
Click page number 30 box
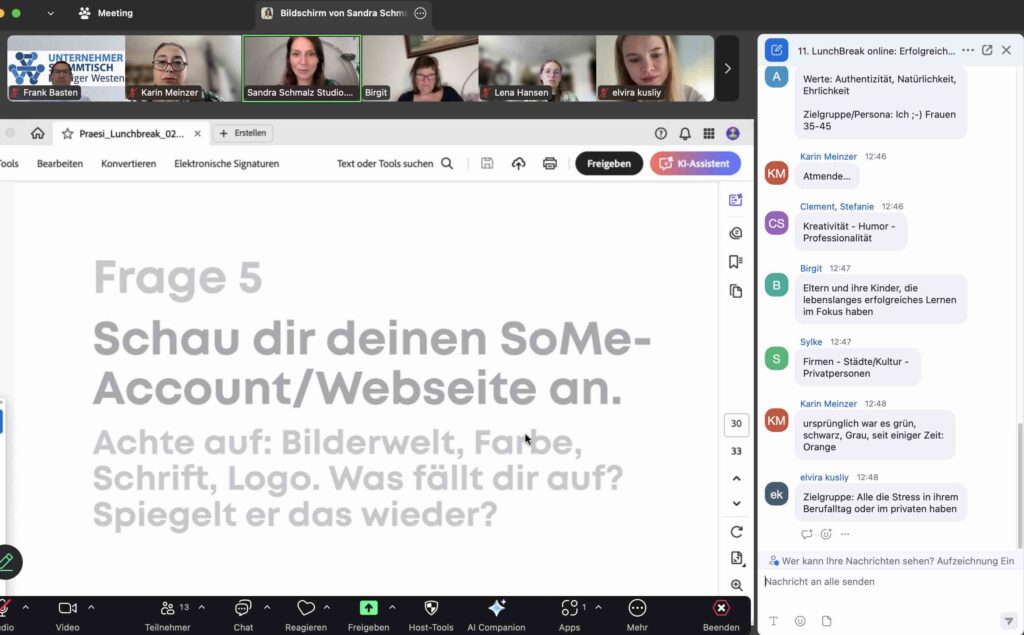736,423
